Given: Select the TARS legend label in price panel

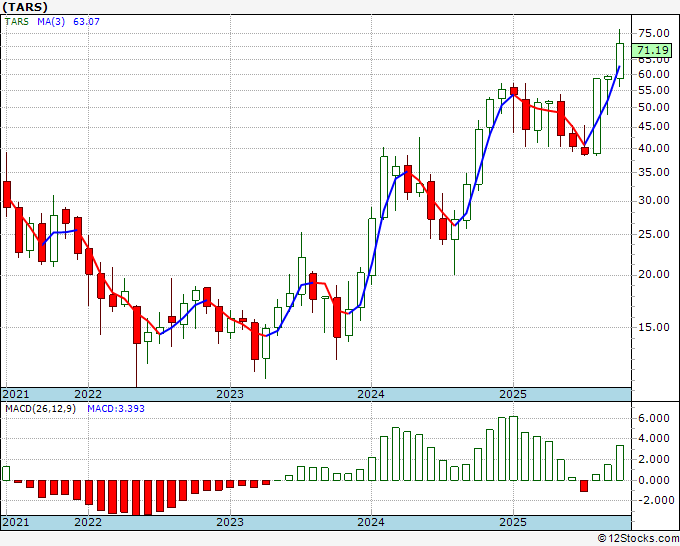Looking at the screenshot, I should coord(17,21).
